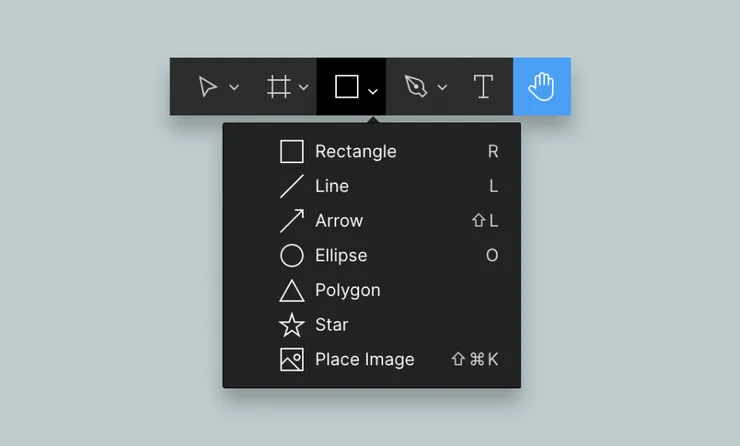Image resolution: width=740 pixels, height=446 pixels.
Task: Click the square icon beside Rectangle
Action: point(291,152)
